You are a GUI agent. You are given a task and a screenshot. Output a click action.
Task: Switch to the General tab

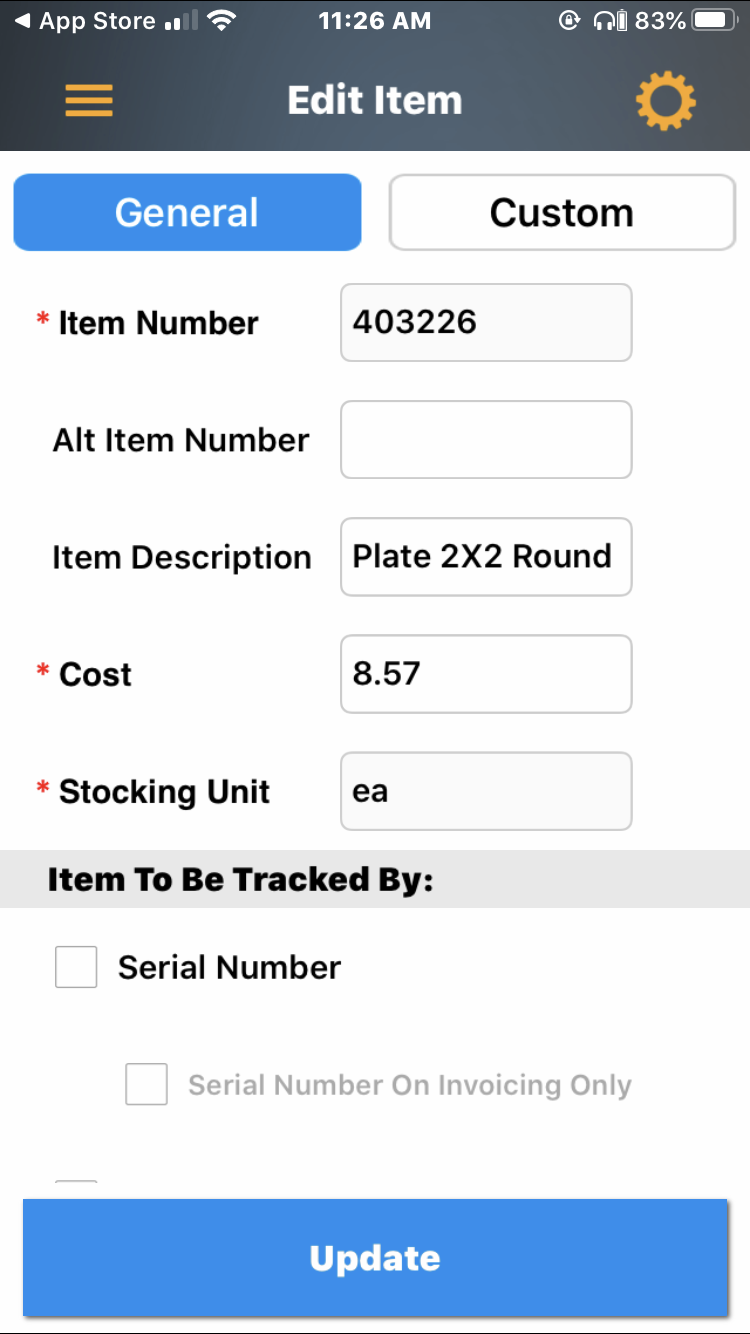click(x=187, y=212)
